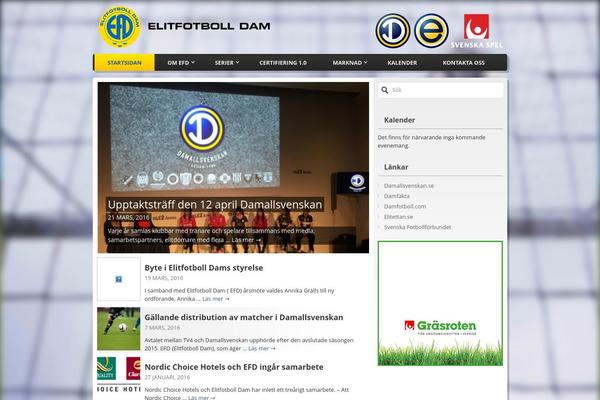This screenshot has height=400, width=600.
Task: Open the Damallsvenskan hero slide image
Action: 233,168
